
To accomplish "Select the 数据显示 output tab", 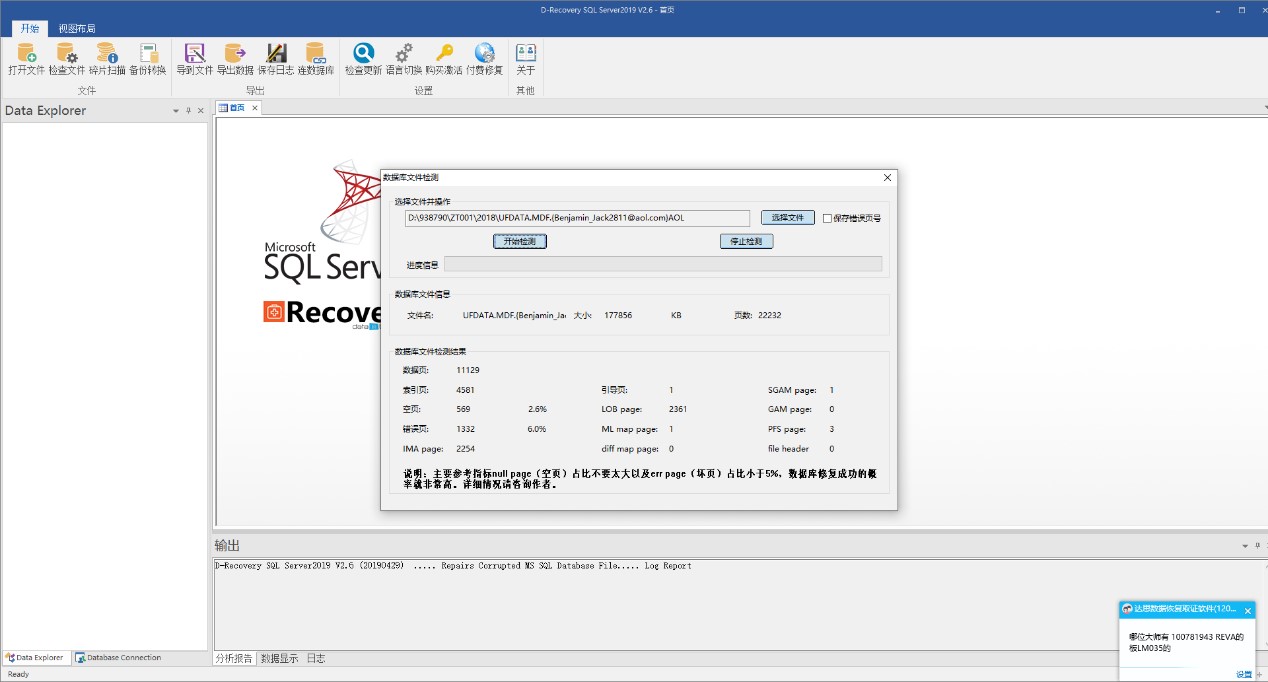I will point(279,659).
